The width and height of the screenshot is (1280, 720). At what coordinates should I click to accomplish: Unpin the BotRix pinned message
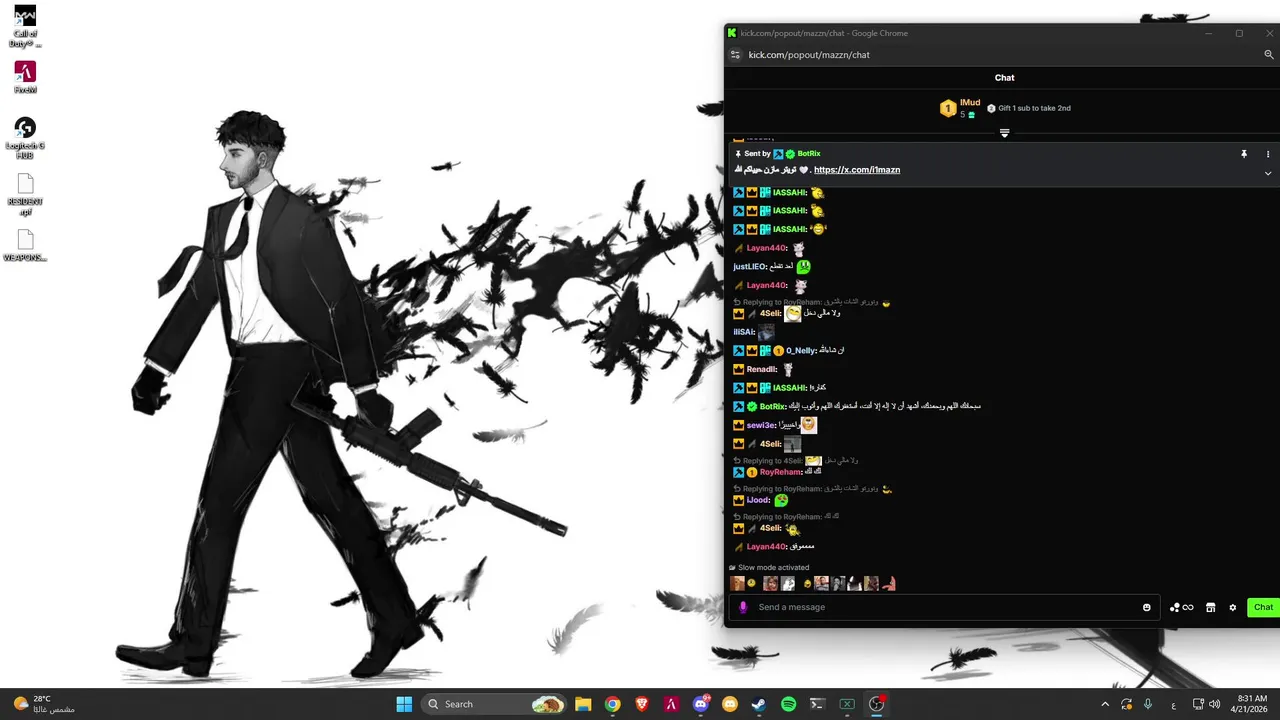pyautogui.click(x=1244, y=154)
